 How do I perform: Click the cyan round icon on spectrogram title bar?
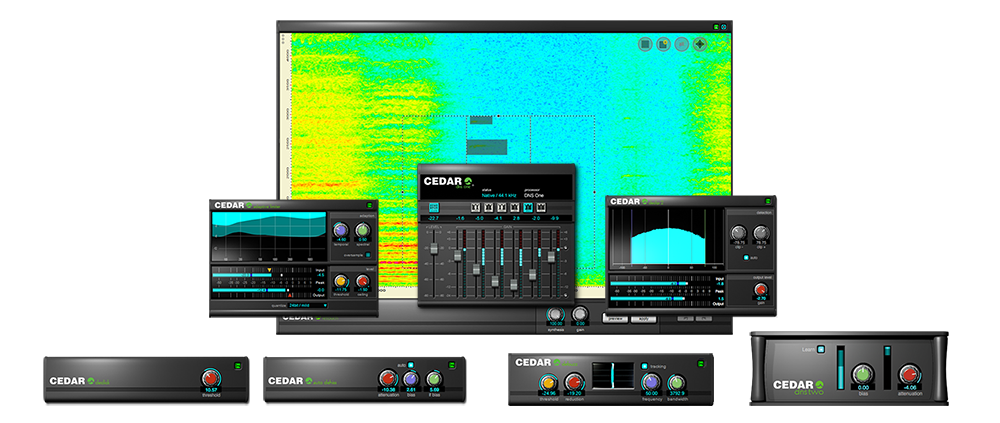[724, 27]
